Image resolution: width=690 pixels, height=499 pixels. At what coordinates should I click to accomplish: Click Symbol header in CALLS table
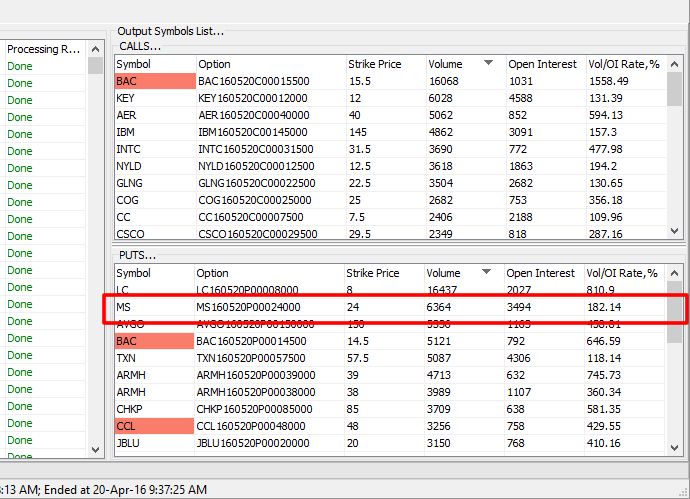(x=155, y=64)
